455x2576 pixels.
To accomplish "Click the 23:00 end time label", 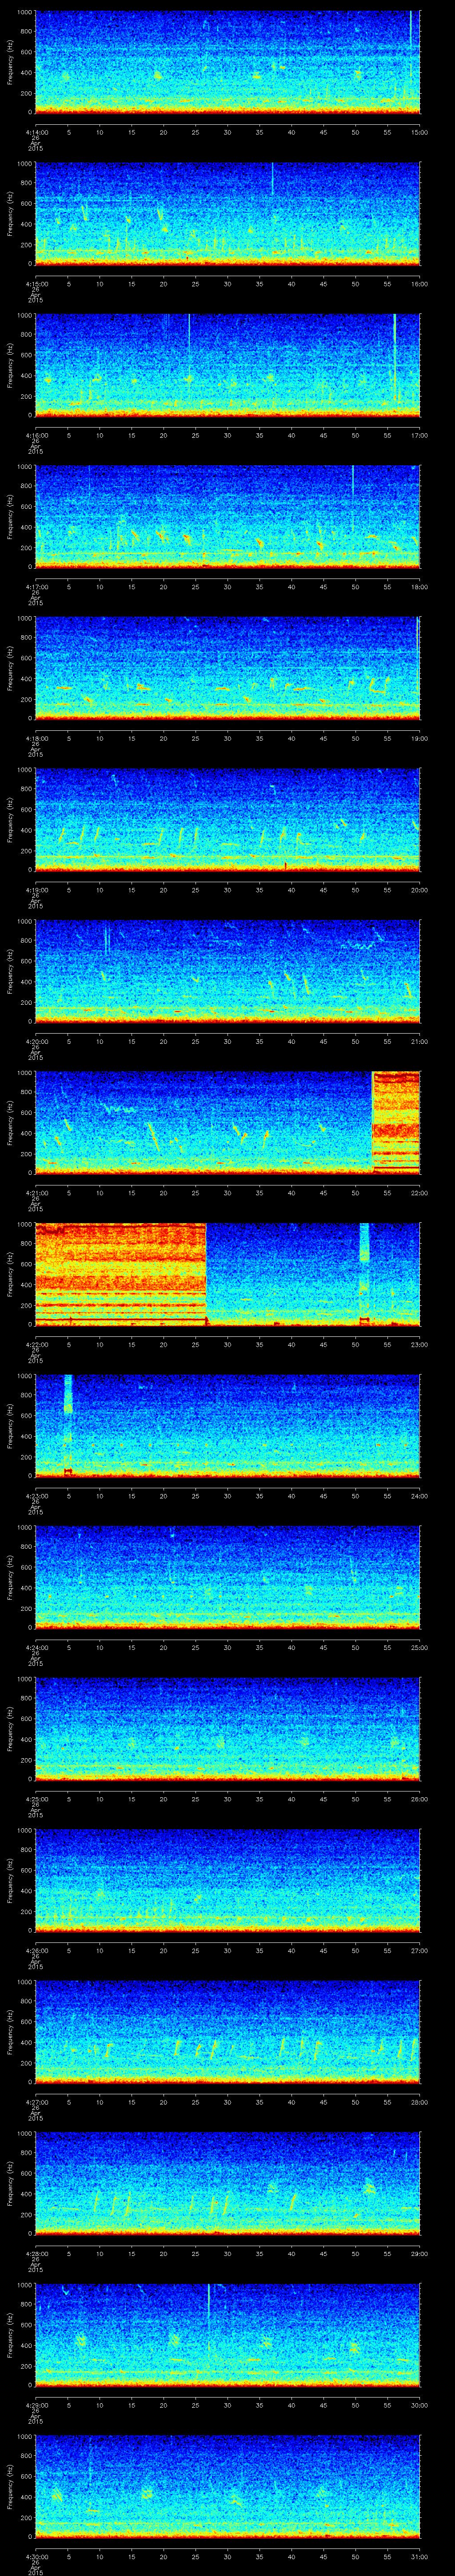I will coord(419,1344).
